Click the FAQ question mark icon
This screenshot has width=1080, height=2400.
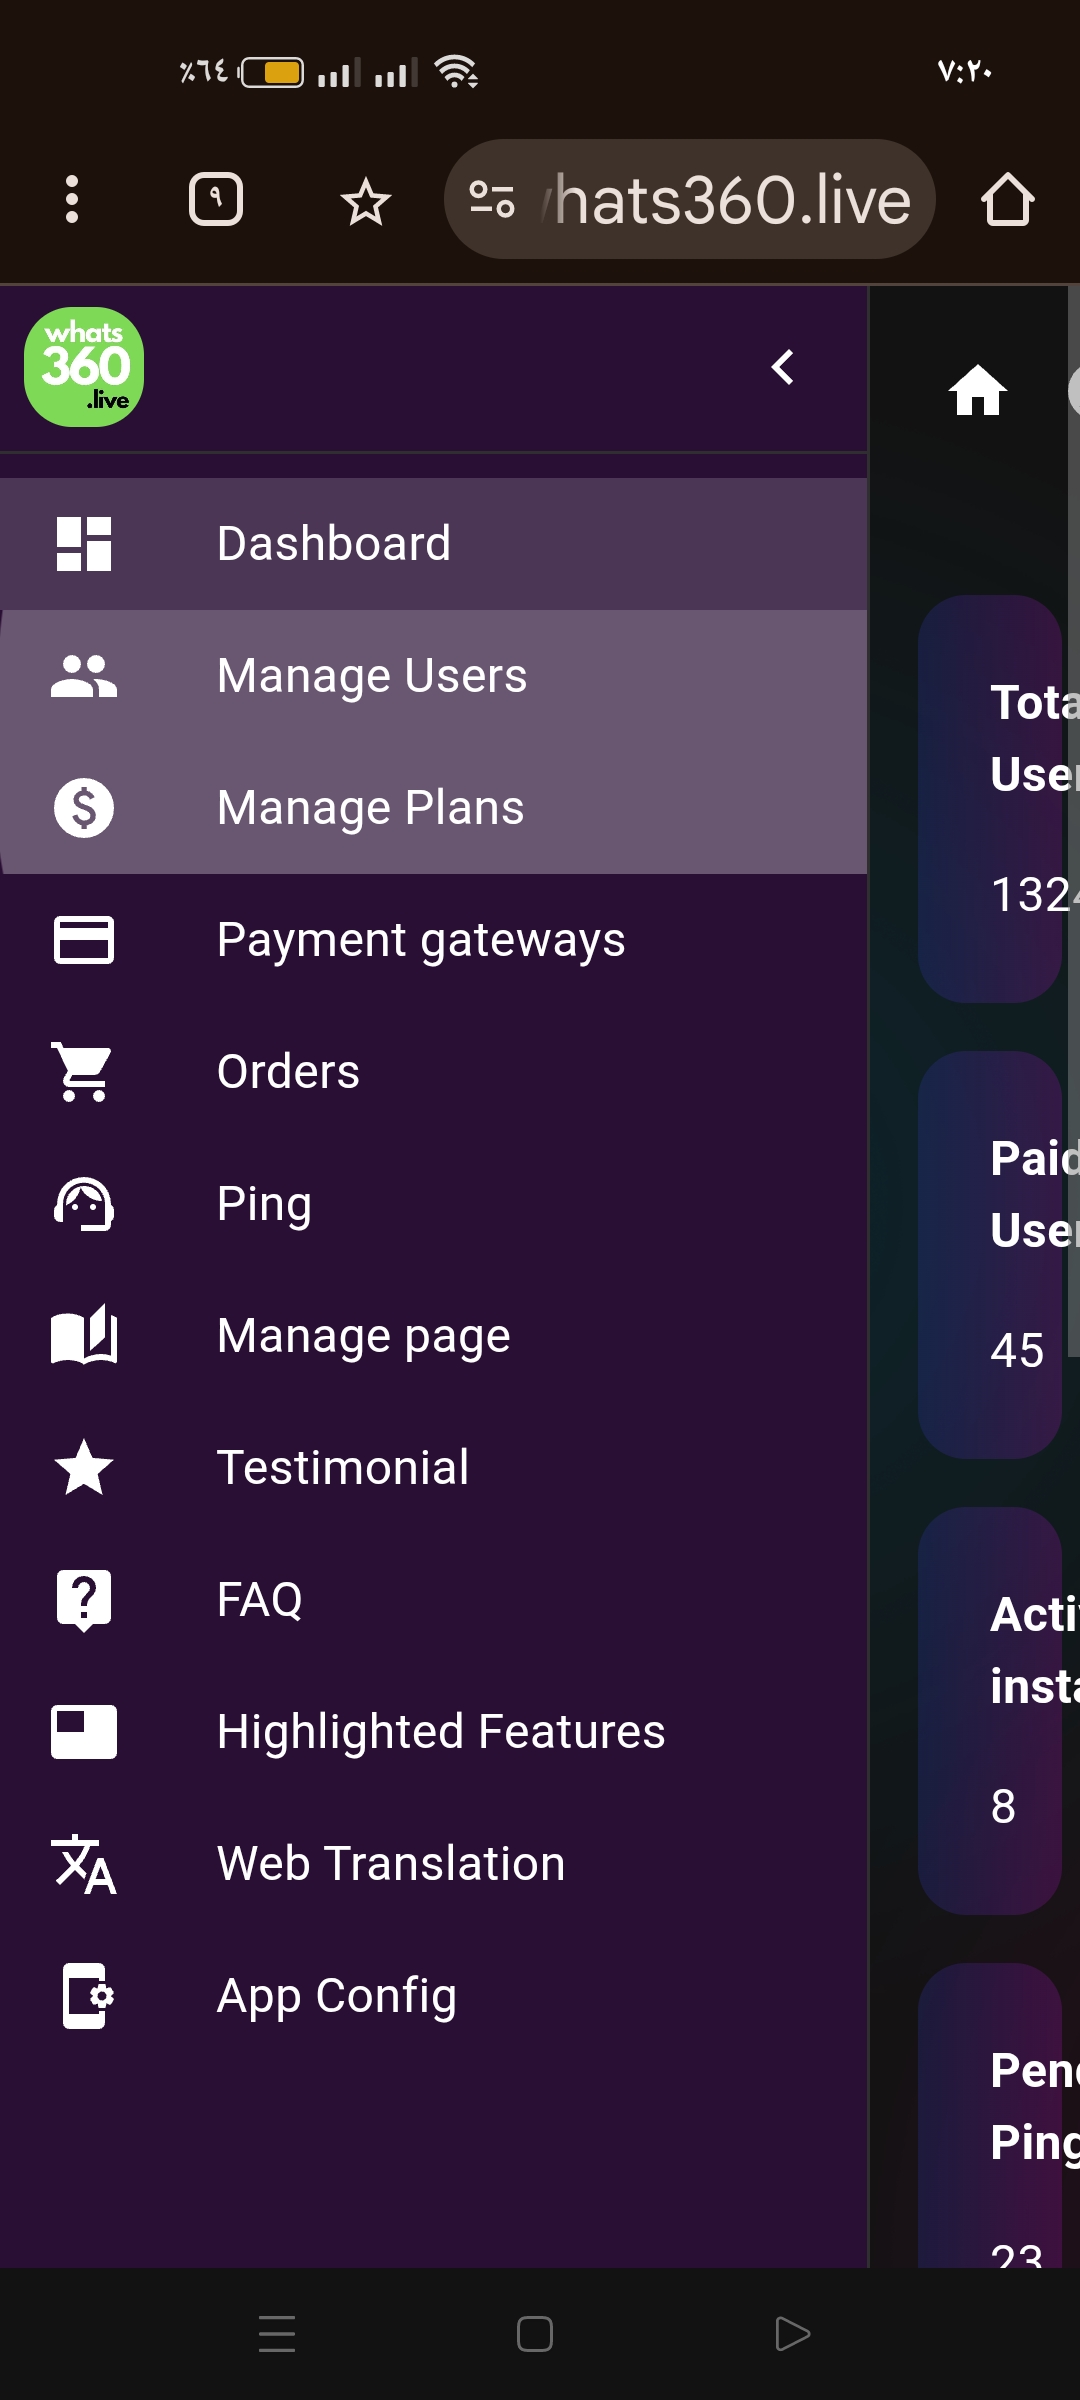pos(84,1600)
